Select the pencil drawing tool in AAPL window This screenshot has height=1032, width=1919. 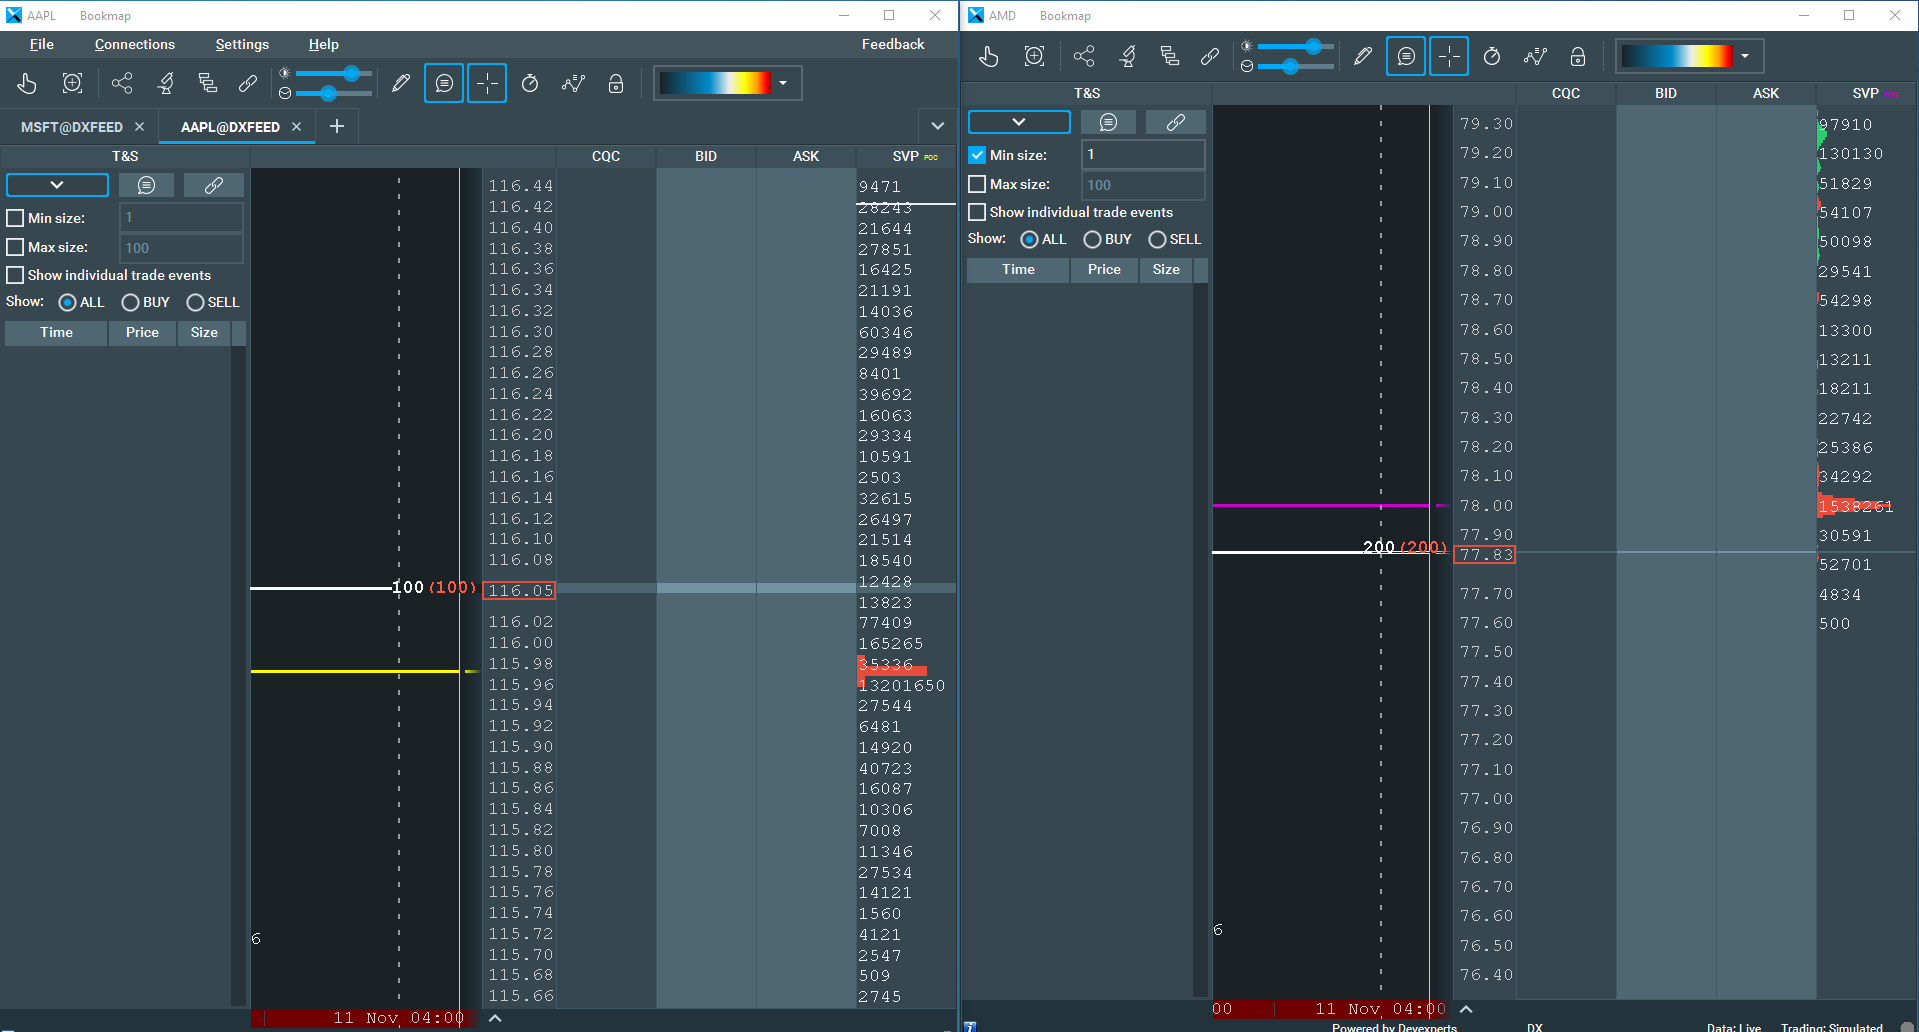coord(401,84)
